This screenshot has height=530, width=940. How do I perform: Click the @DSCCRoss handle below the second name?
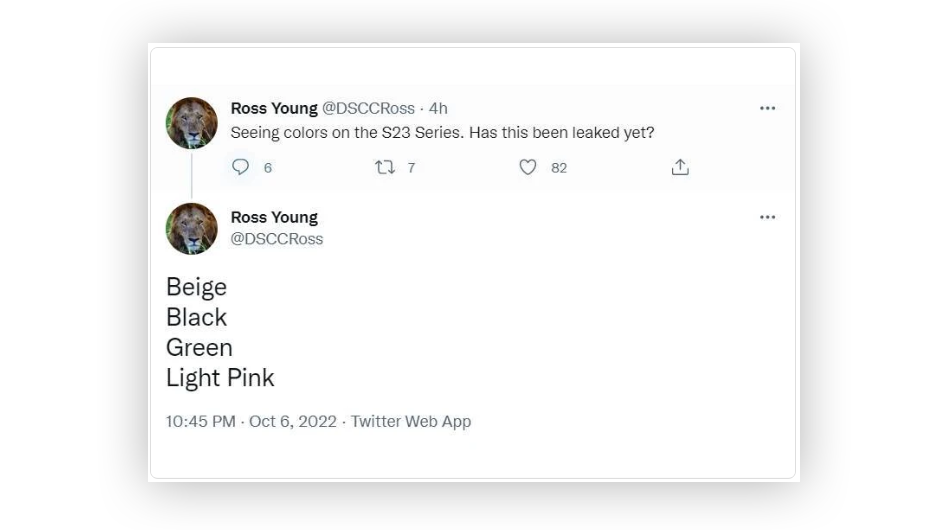coord(277,239)
